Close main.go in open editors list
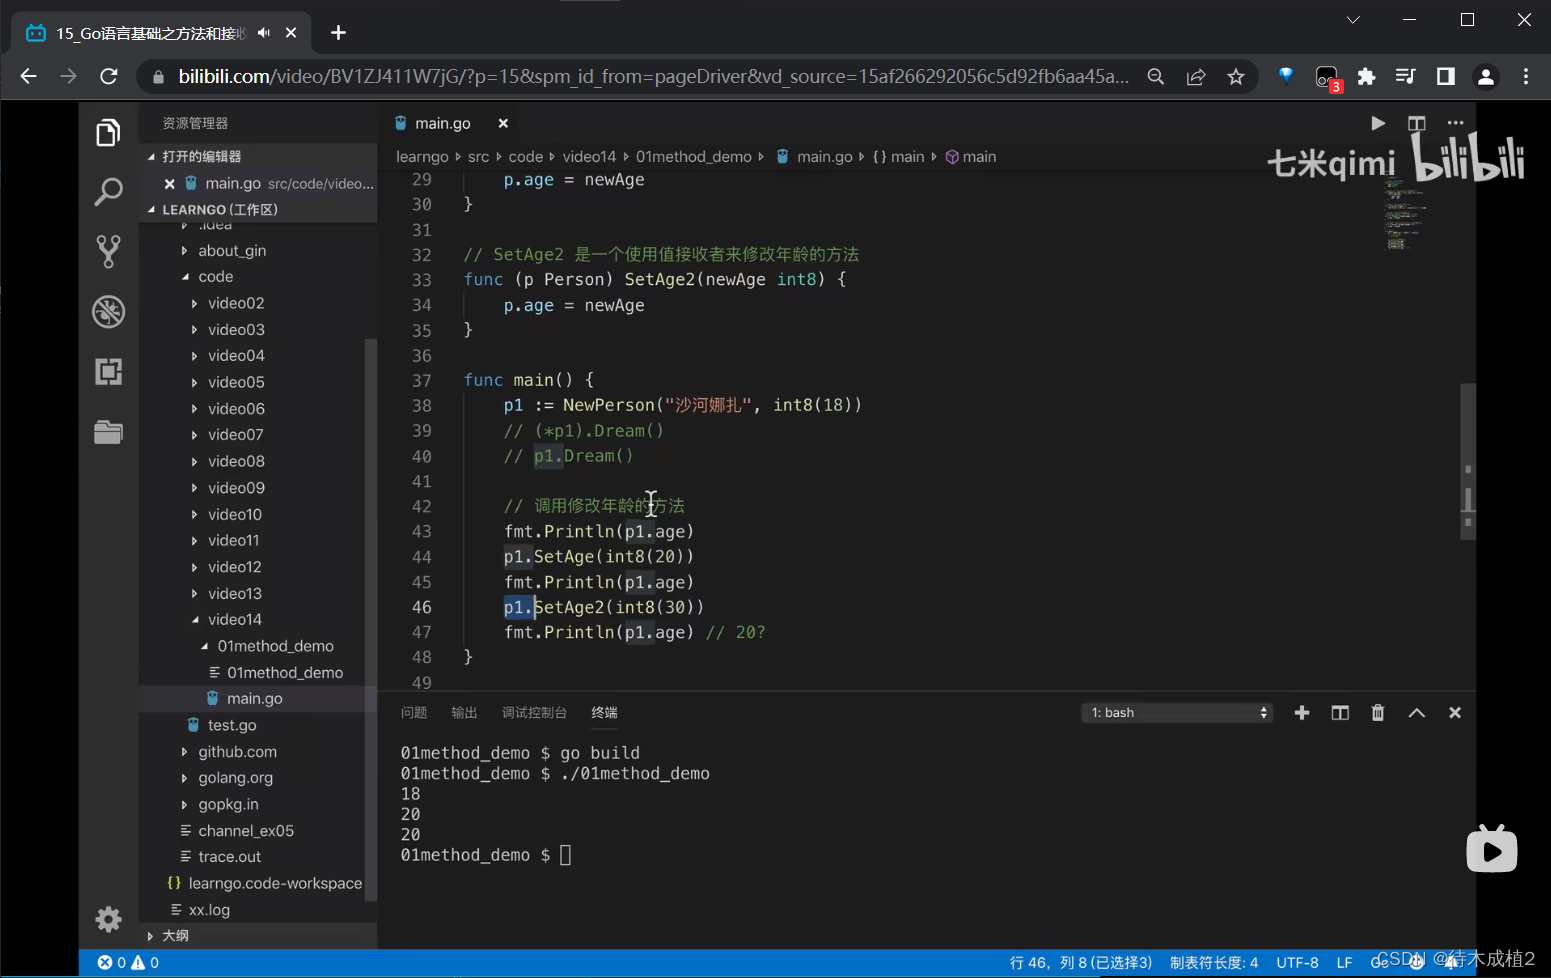Screen dimensions: 1551x978 click(x=170, y=183)
